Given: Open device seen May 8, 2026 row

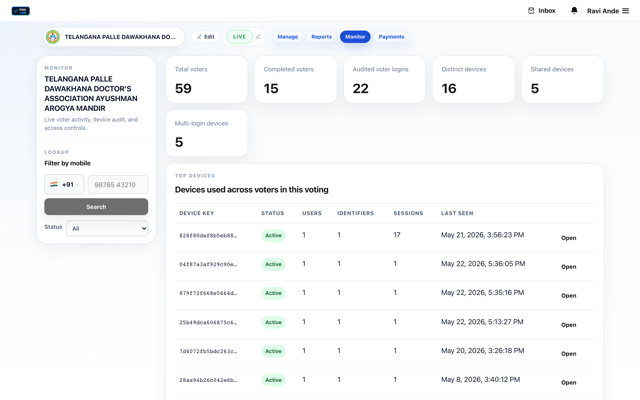Looking at the screenshot, I should click(569, 382).
